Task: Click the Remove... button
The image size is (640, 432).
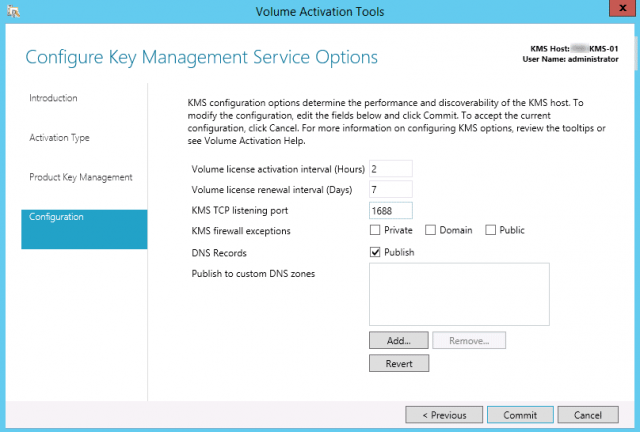Action: pos(469,340)
